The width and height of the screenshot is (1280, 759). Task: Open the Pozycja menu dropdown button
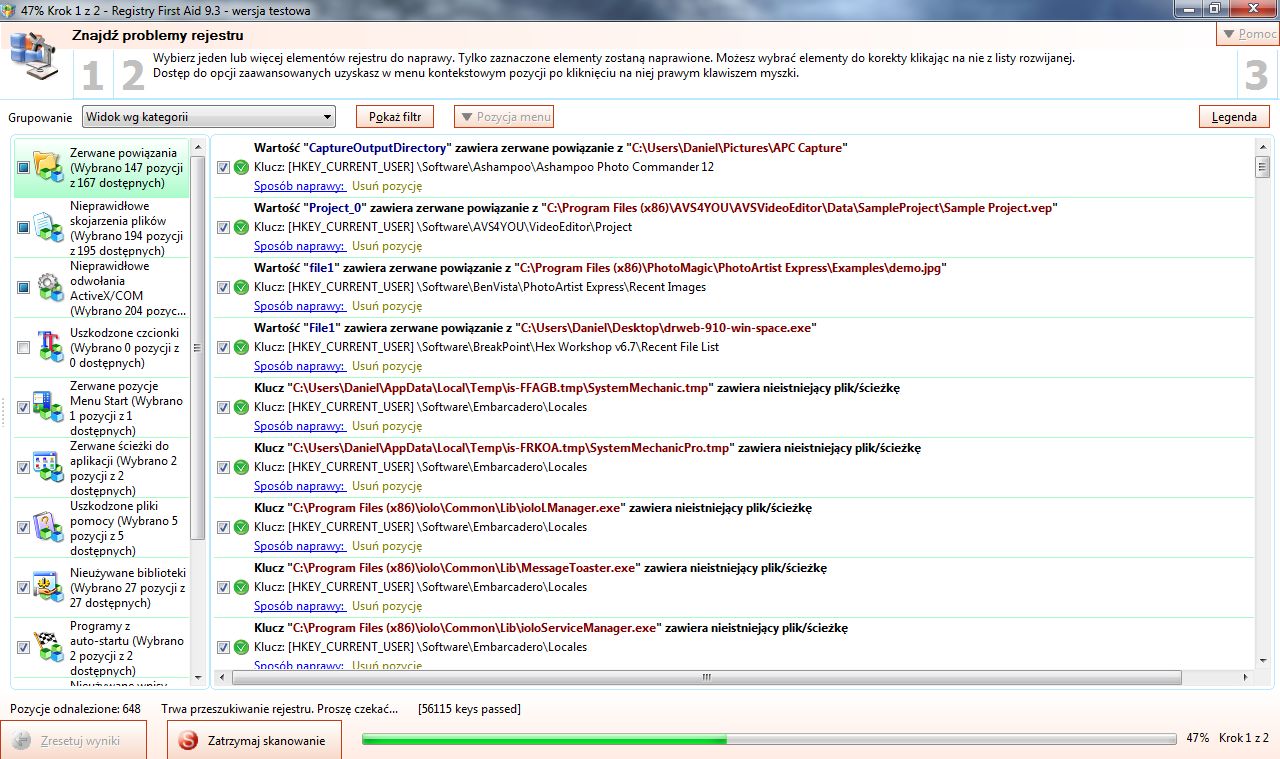click(504, 117)
